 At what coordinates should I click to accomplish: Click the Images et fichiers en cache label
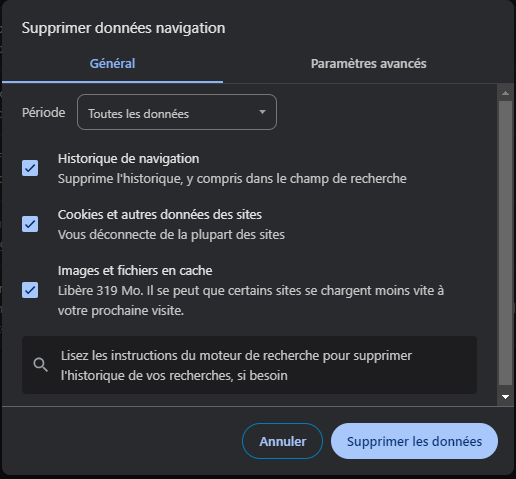(135, 271)
